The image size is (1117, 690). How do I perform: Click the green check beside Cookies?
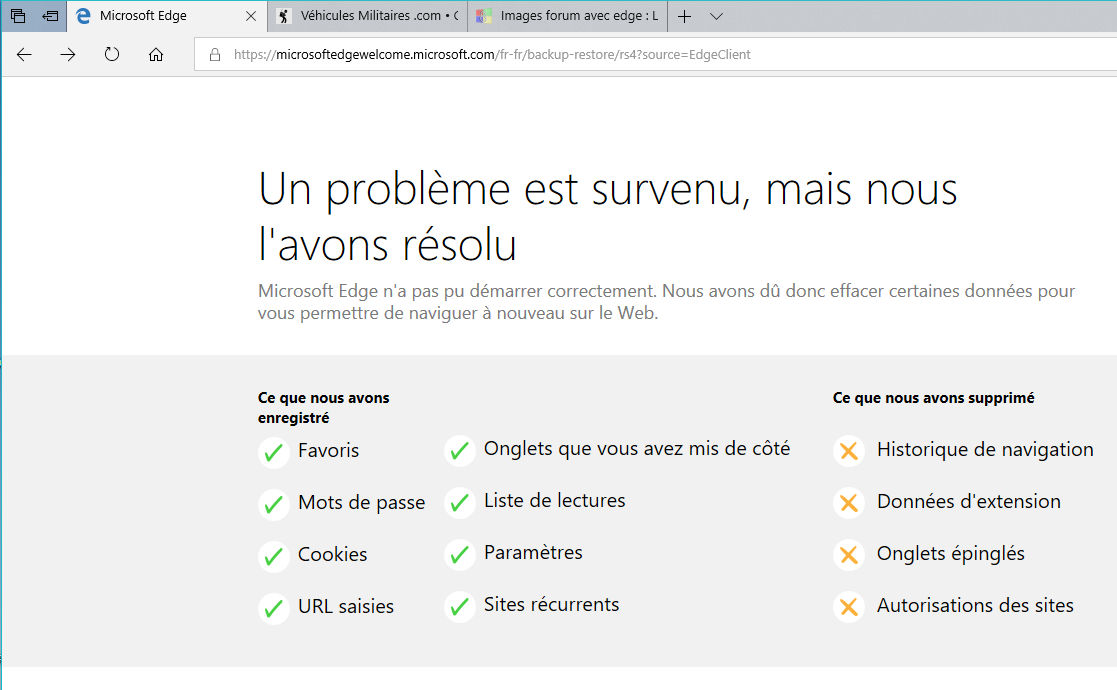[x=274, y=555]
